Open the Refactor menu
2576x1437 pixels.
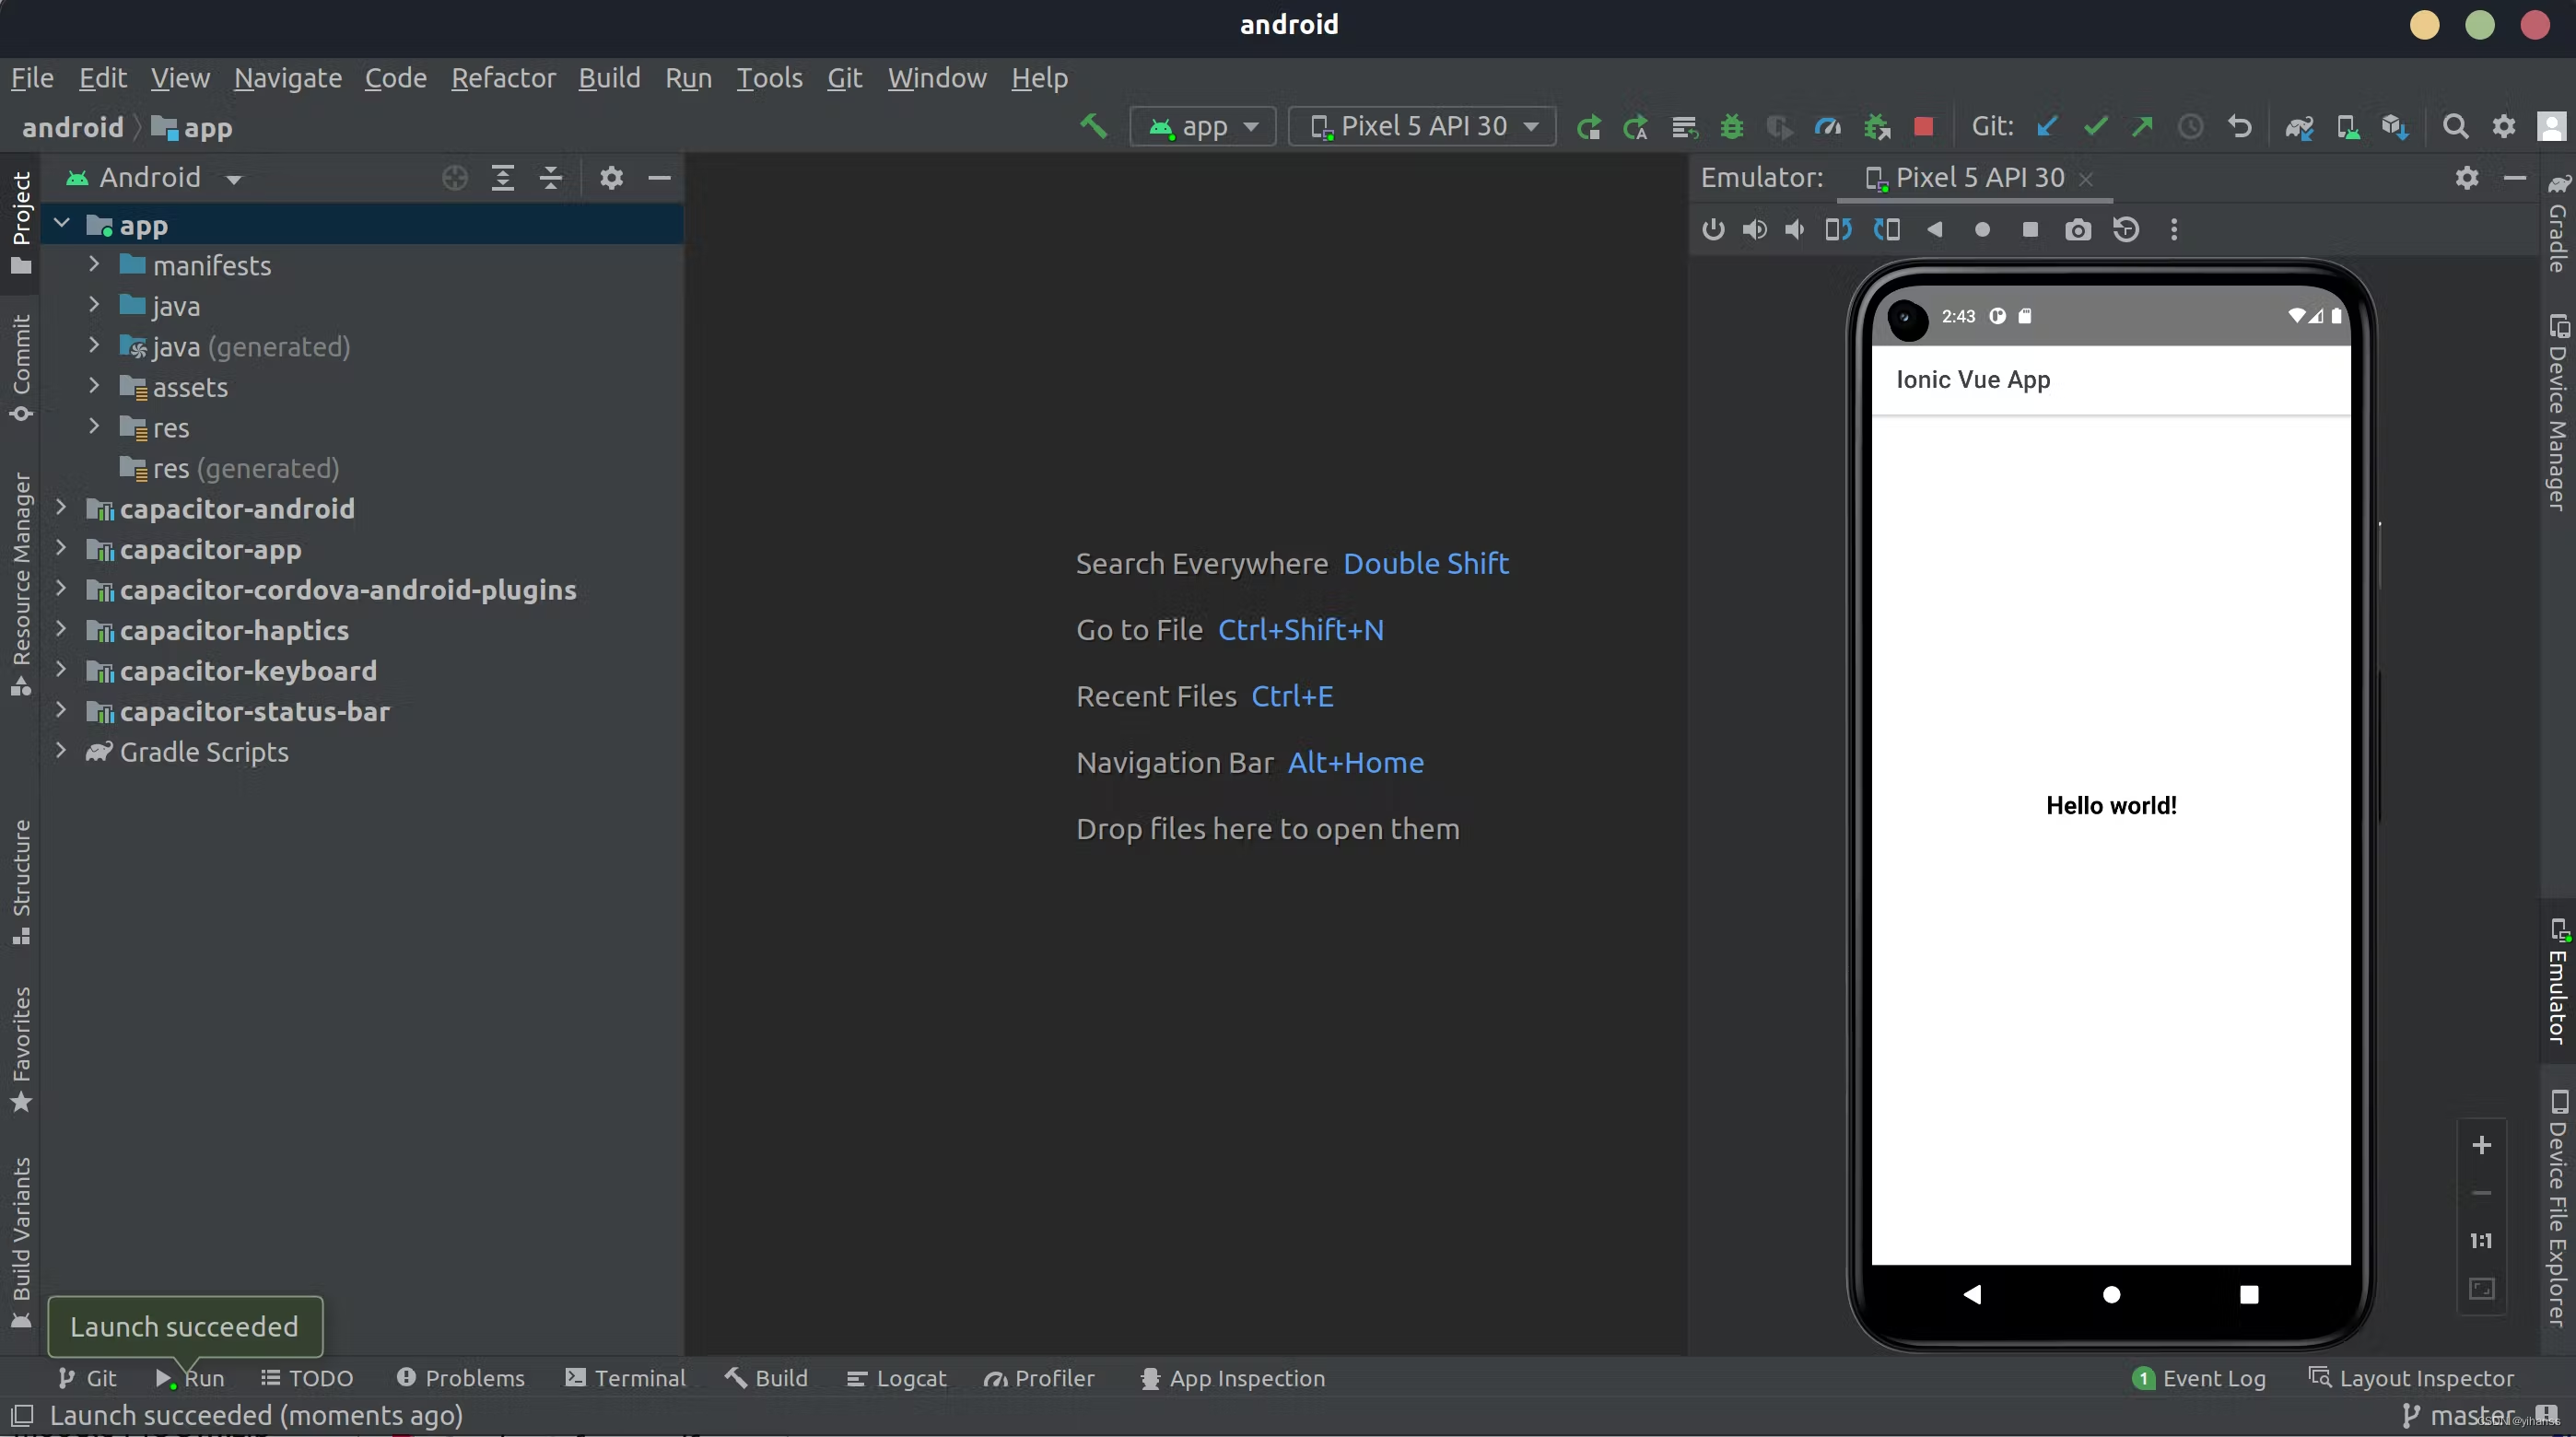pyautogui.click(x=502, y=78)
